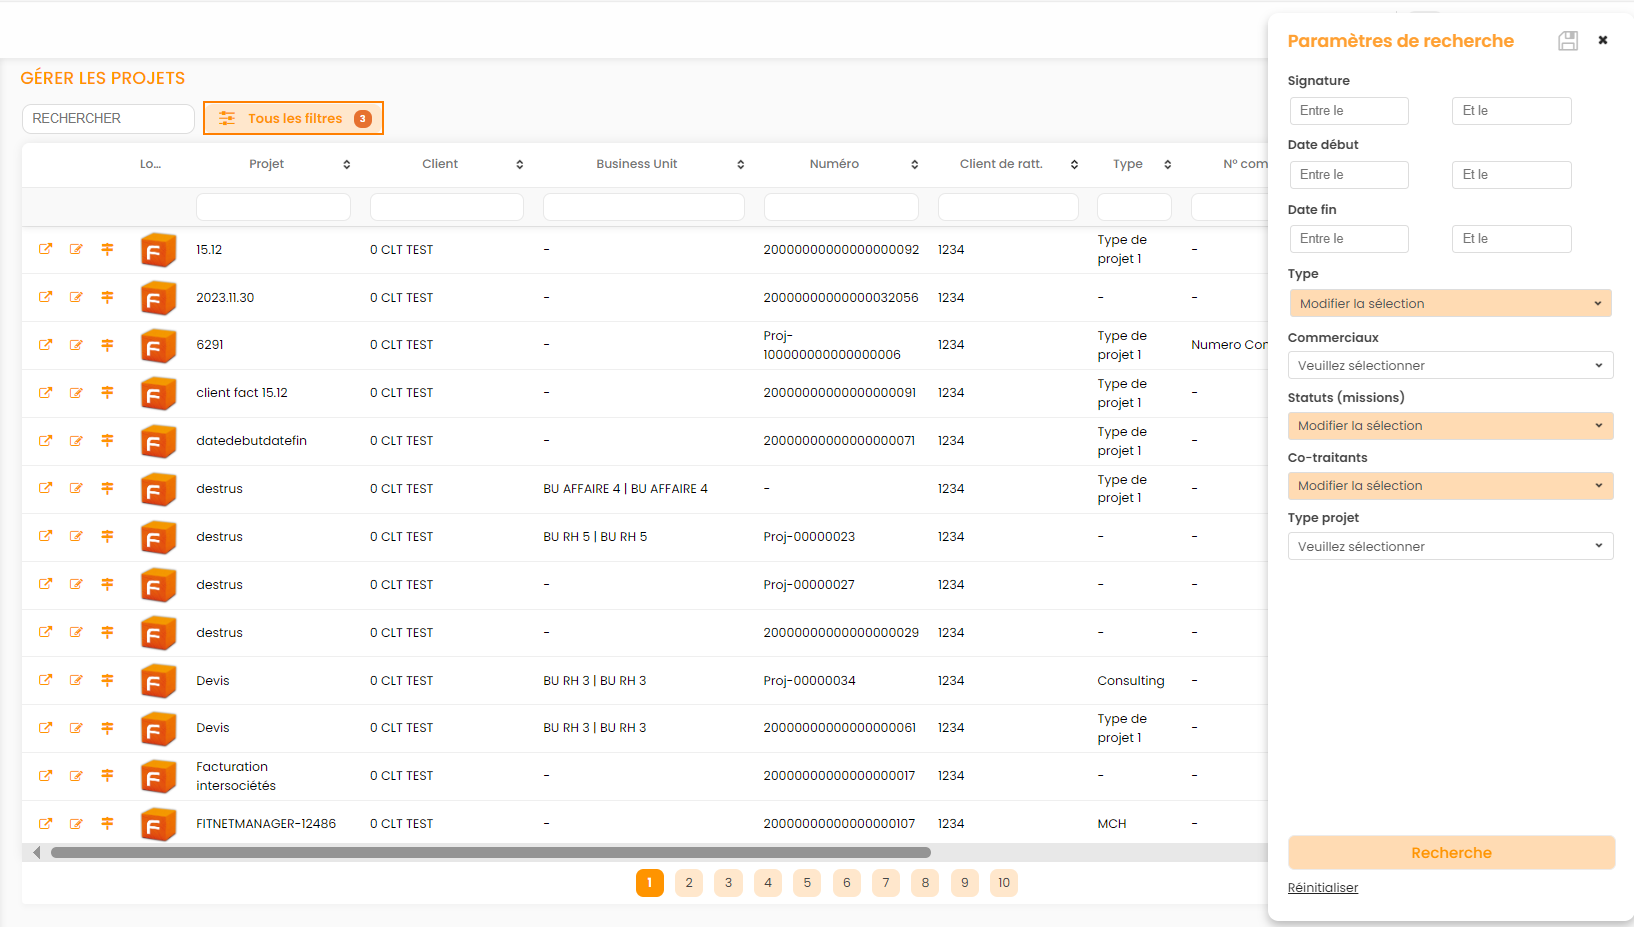Click the sliders icon in Tous les filtres

click(x=227, y=118)
